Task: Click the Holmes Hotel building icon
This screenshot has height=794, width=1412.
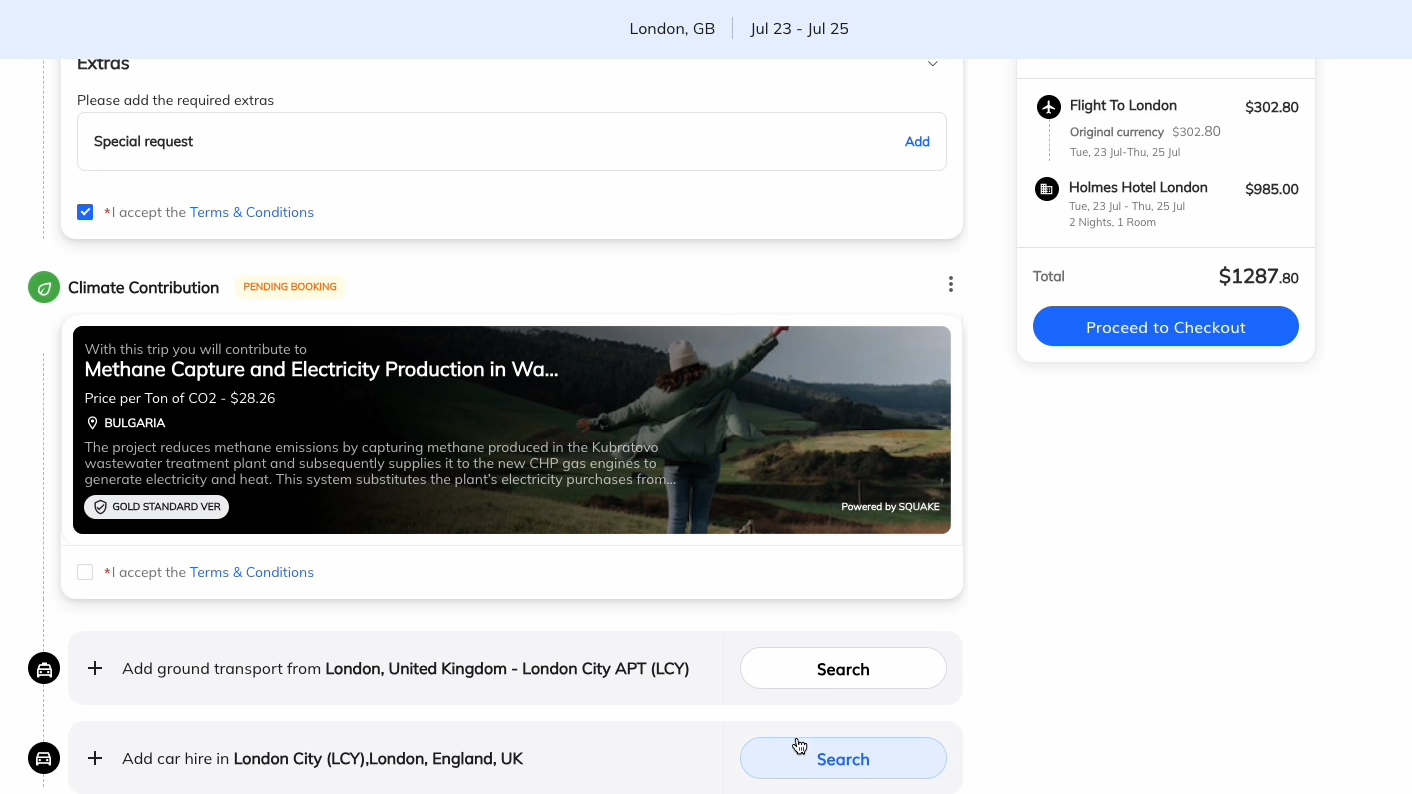Action: coord(1047,189)
